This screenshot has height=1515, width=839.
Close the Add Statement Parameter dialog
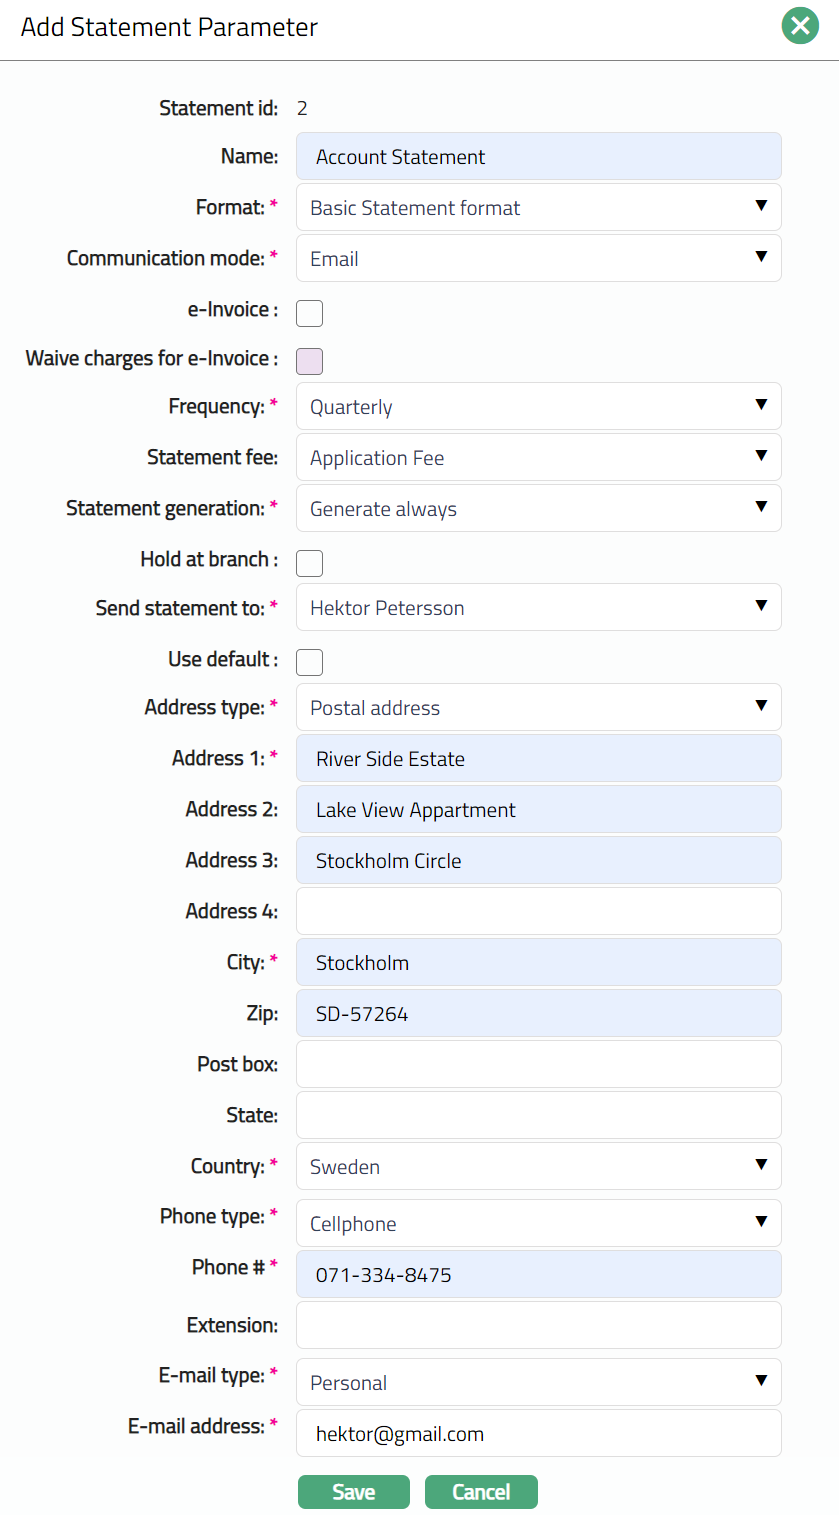(800, 27)
